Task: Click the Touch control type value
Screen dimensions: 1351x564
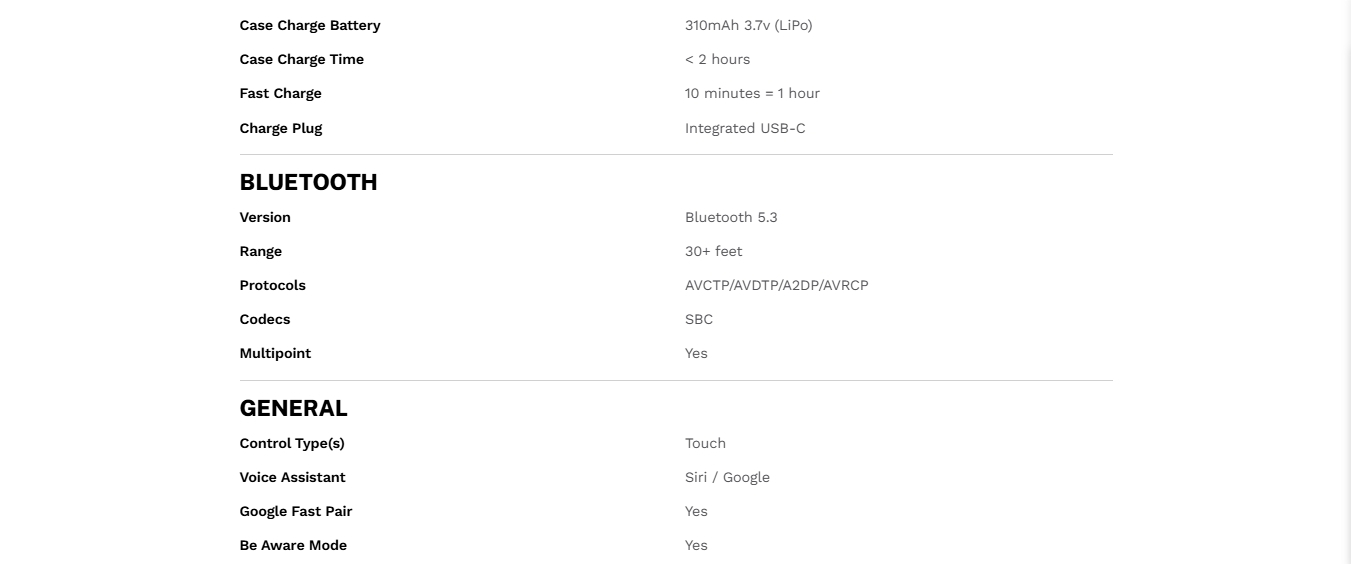Action: 705,443
